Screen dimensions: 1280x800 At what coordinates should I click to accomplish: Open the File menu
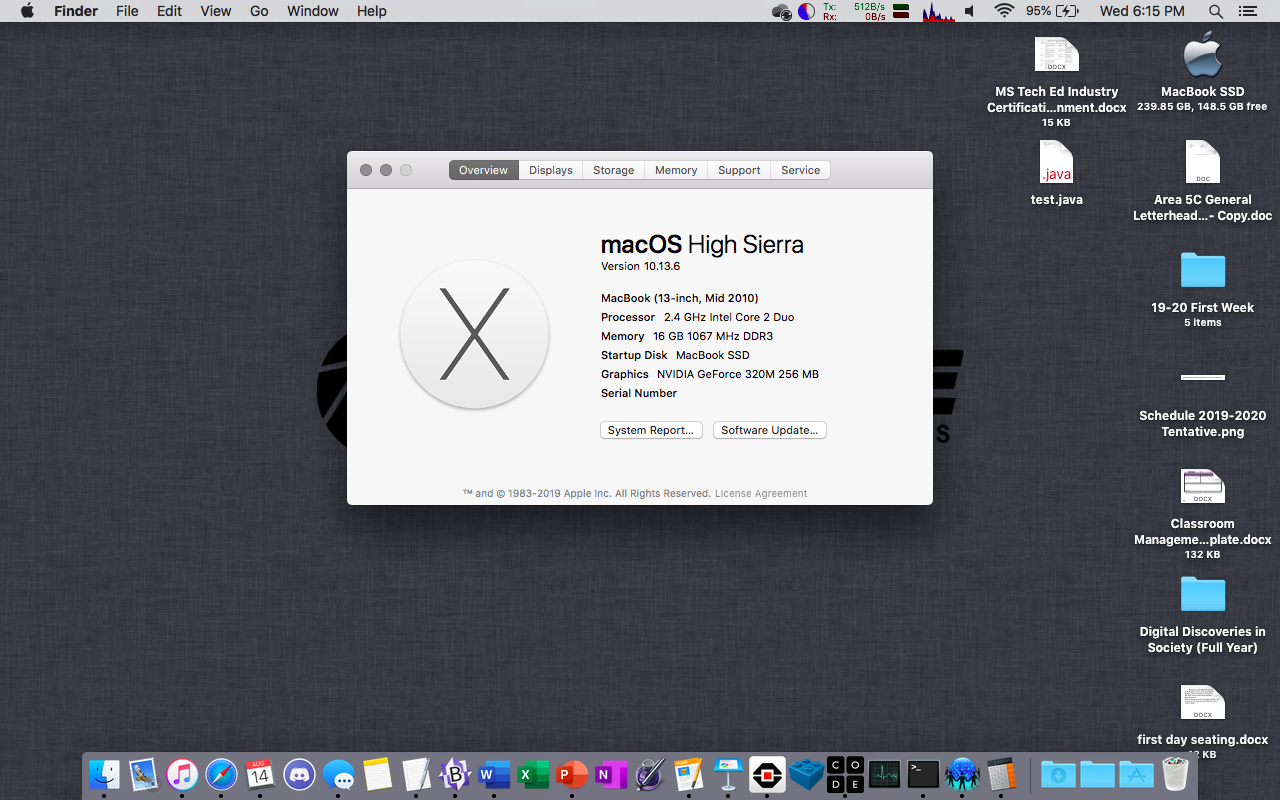[x=127, y=11]
